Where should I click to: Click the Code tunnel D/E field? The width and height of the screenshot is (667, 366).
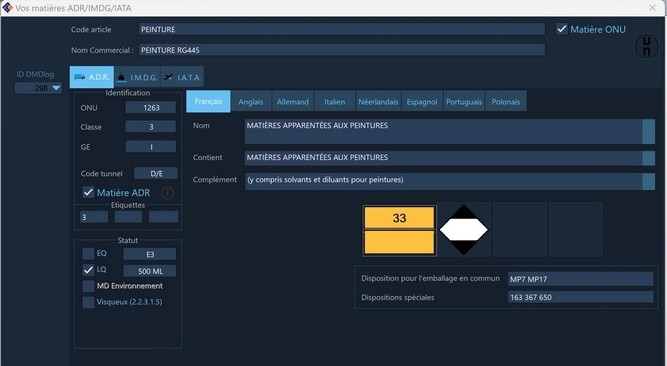point(156,173)
